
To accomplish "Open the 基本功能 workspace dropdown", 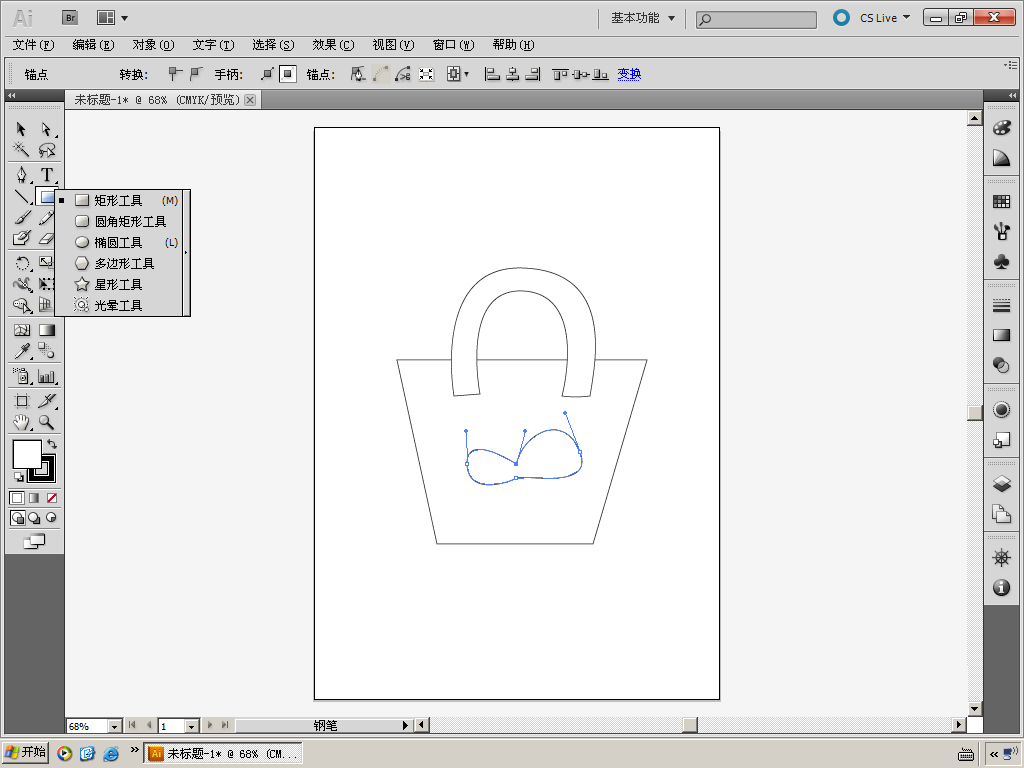I will click(x=643, y=18).
